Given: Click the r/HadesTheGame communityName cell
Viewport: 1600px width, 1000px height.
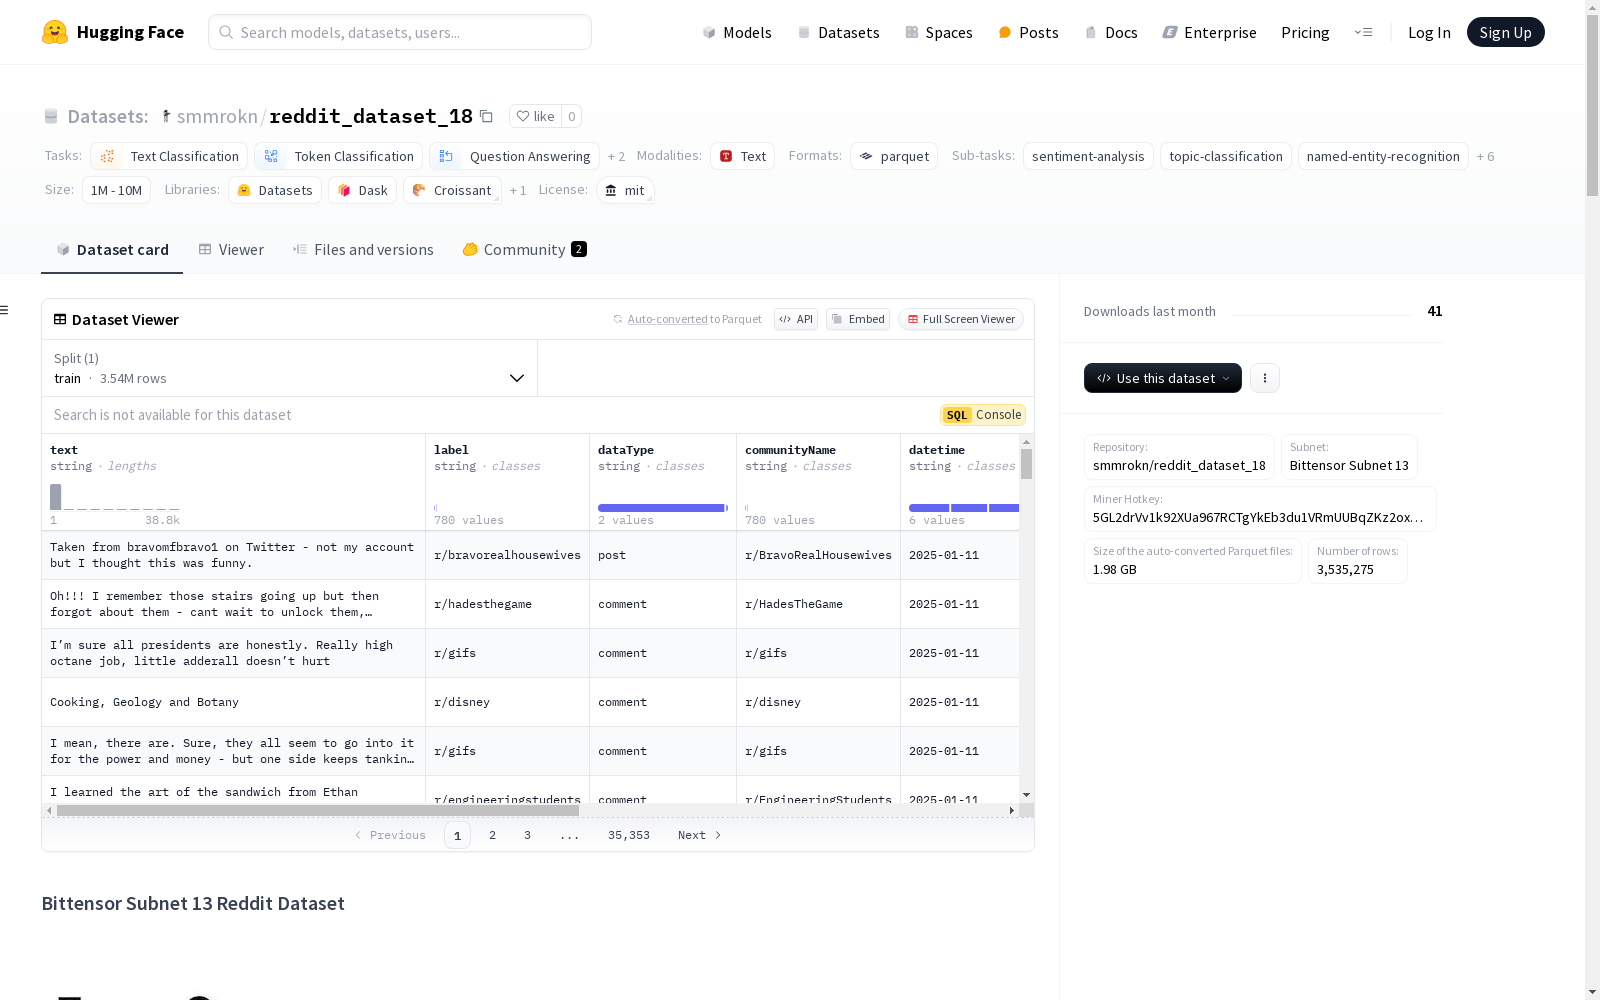Looking at the screenshot, I should (818, 604).
